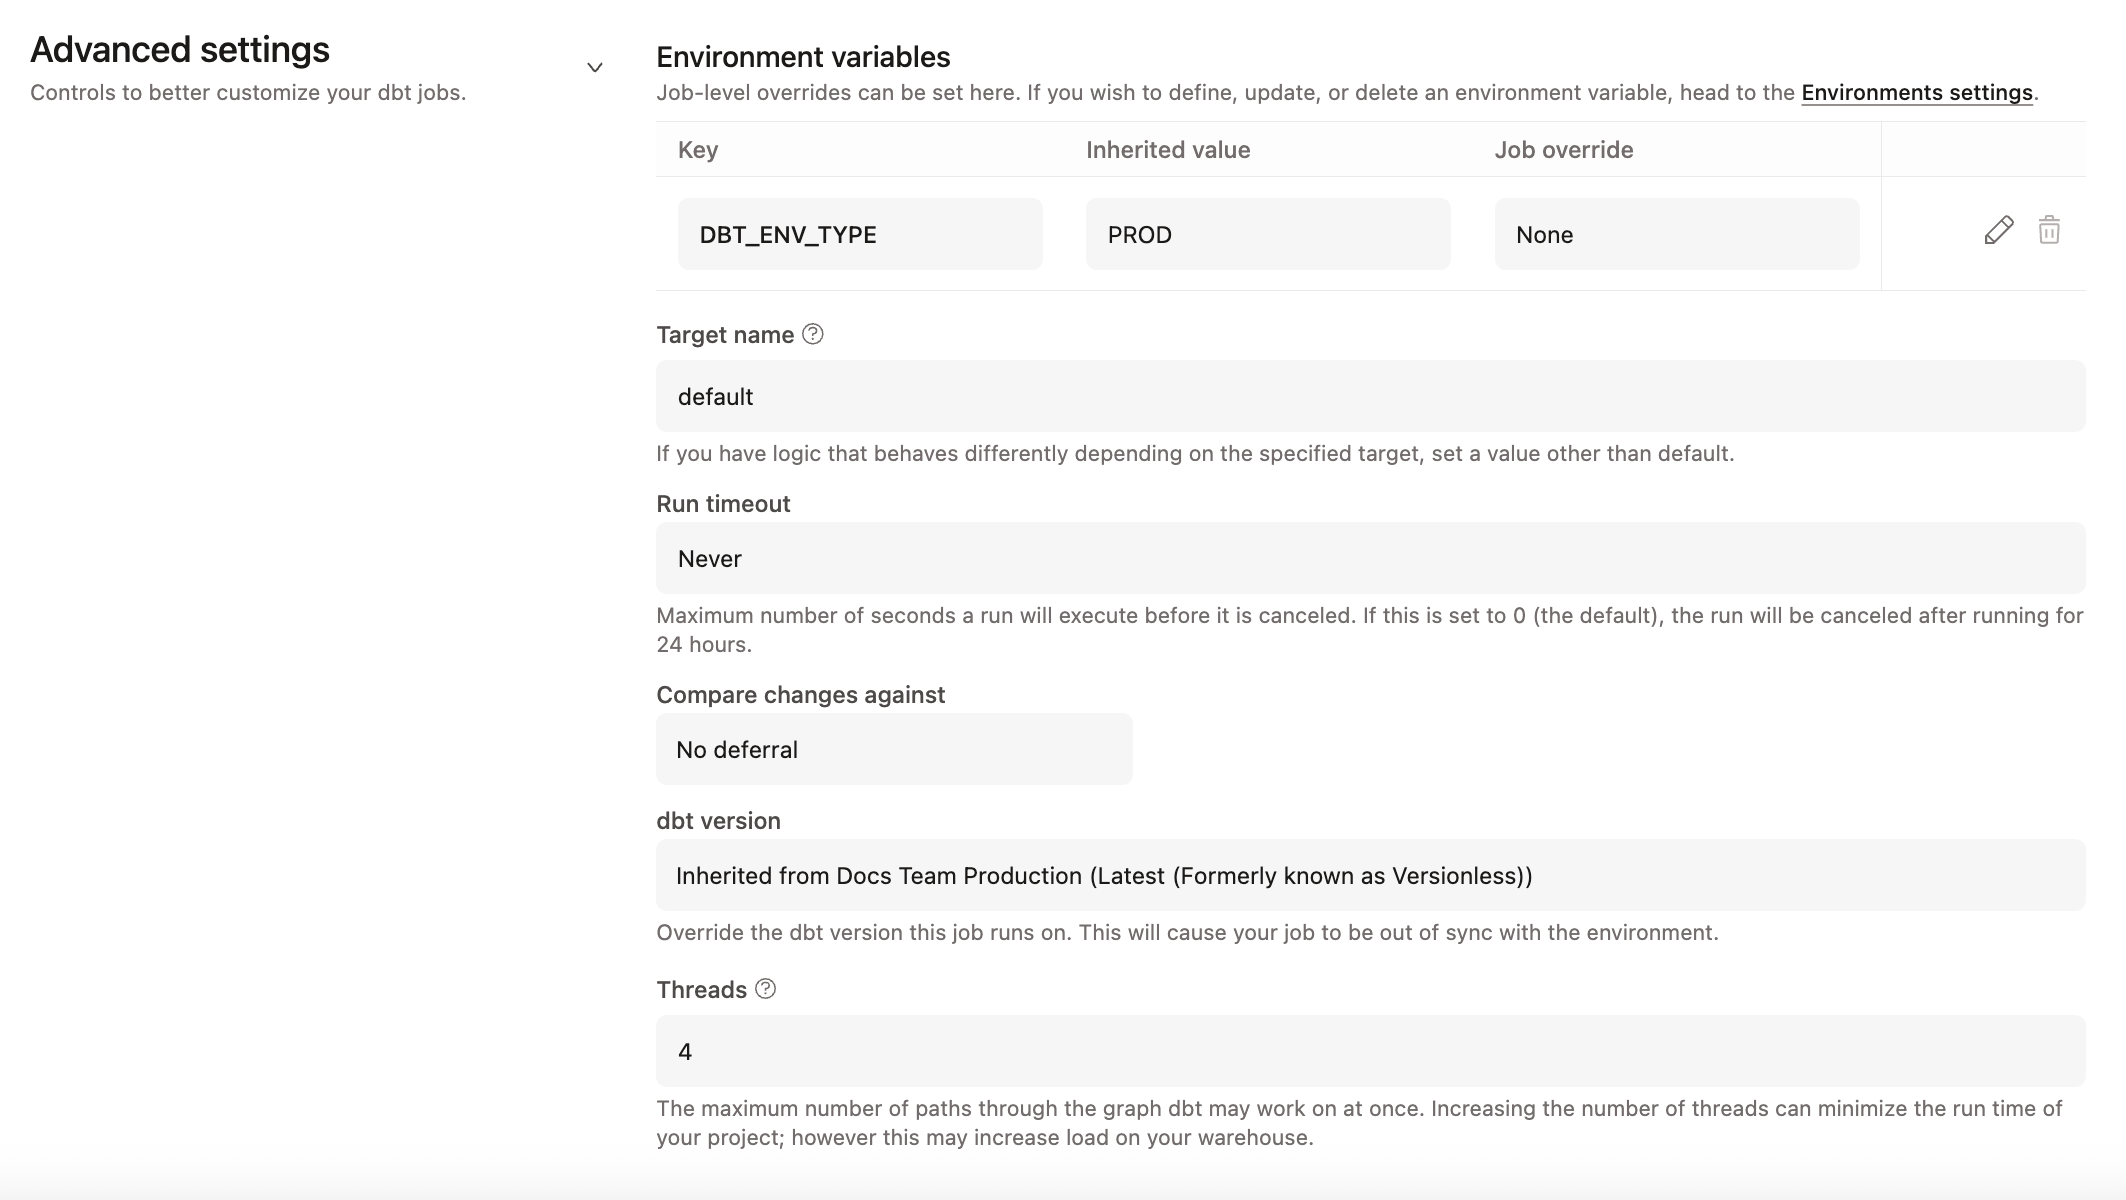Select the Job override field showing None
The width and height of the screenshot is (2126, 1200).
pyautogui.click(x=1676, y=233)
